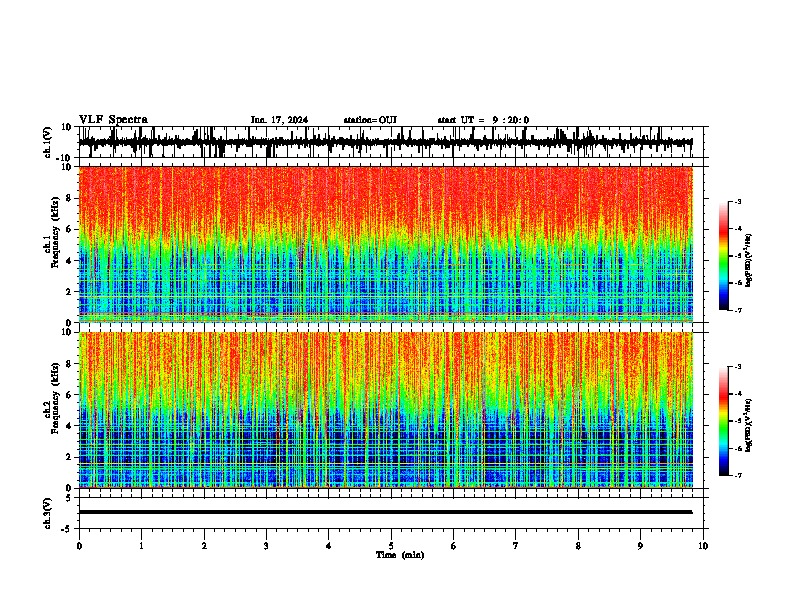Click the ch.2 "Frequency (kHz)" axis label
The width and height of the screenshot is (792, 612).
click(55, 398)
